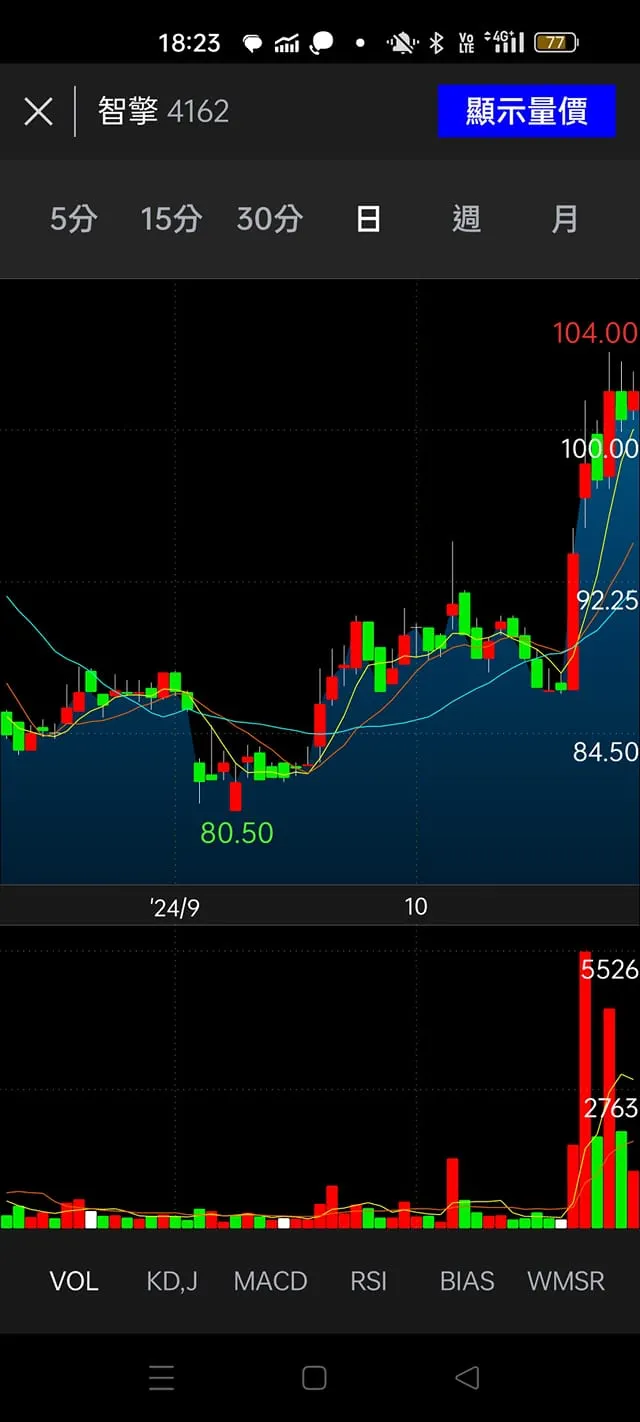
Task: Tap the battery indicator in status bar
Action: (555, 43)
